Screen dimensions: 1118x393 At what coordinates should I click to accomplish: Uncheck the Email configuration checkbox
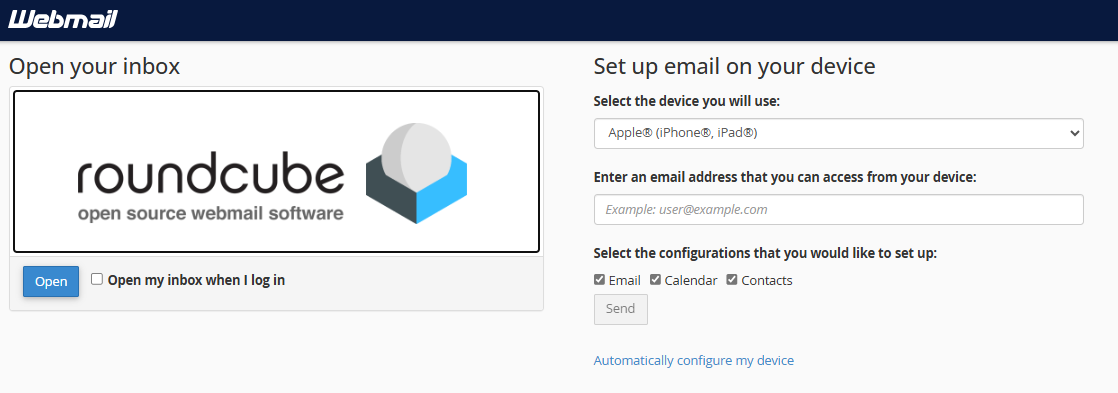[x=600, y=280]
